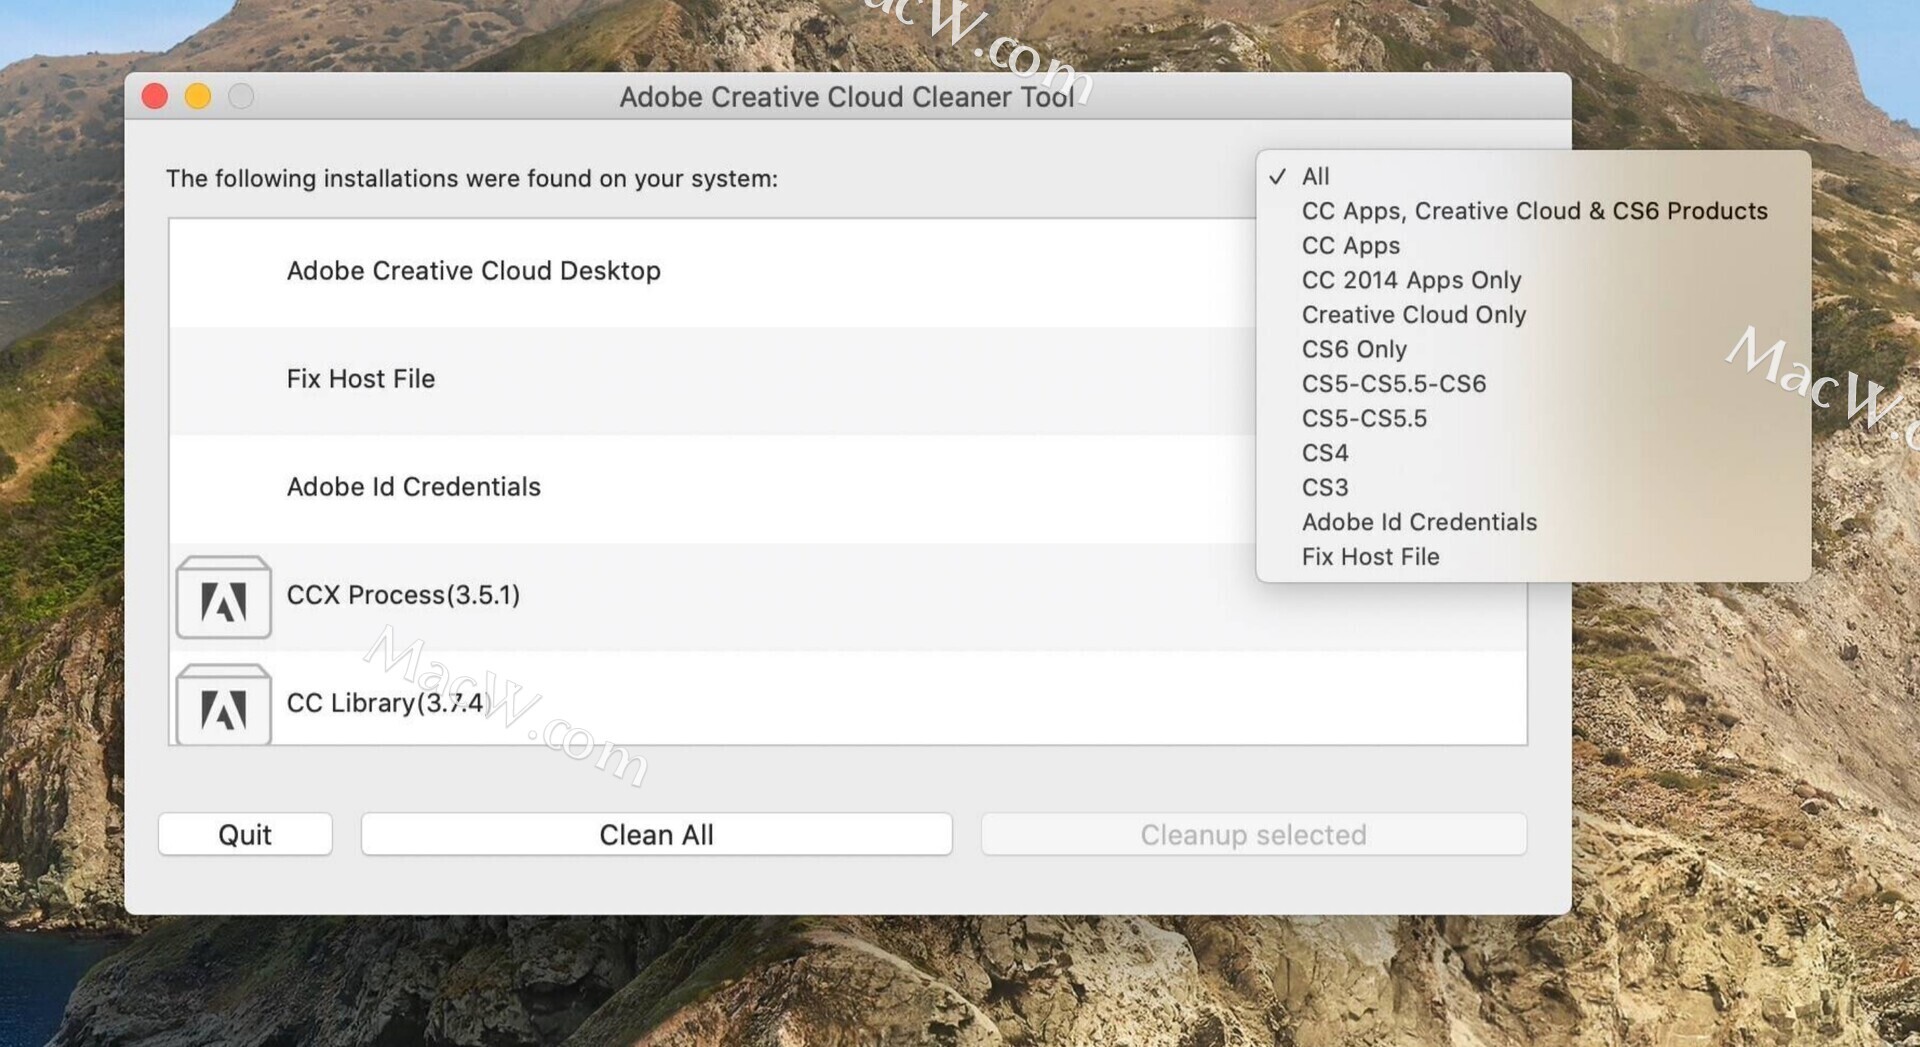This screenshot has height=1047, width=1920.
Task: Choose CC Apps, Creative Cloud & CS6 Products
Action: tap(1533, 211)
